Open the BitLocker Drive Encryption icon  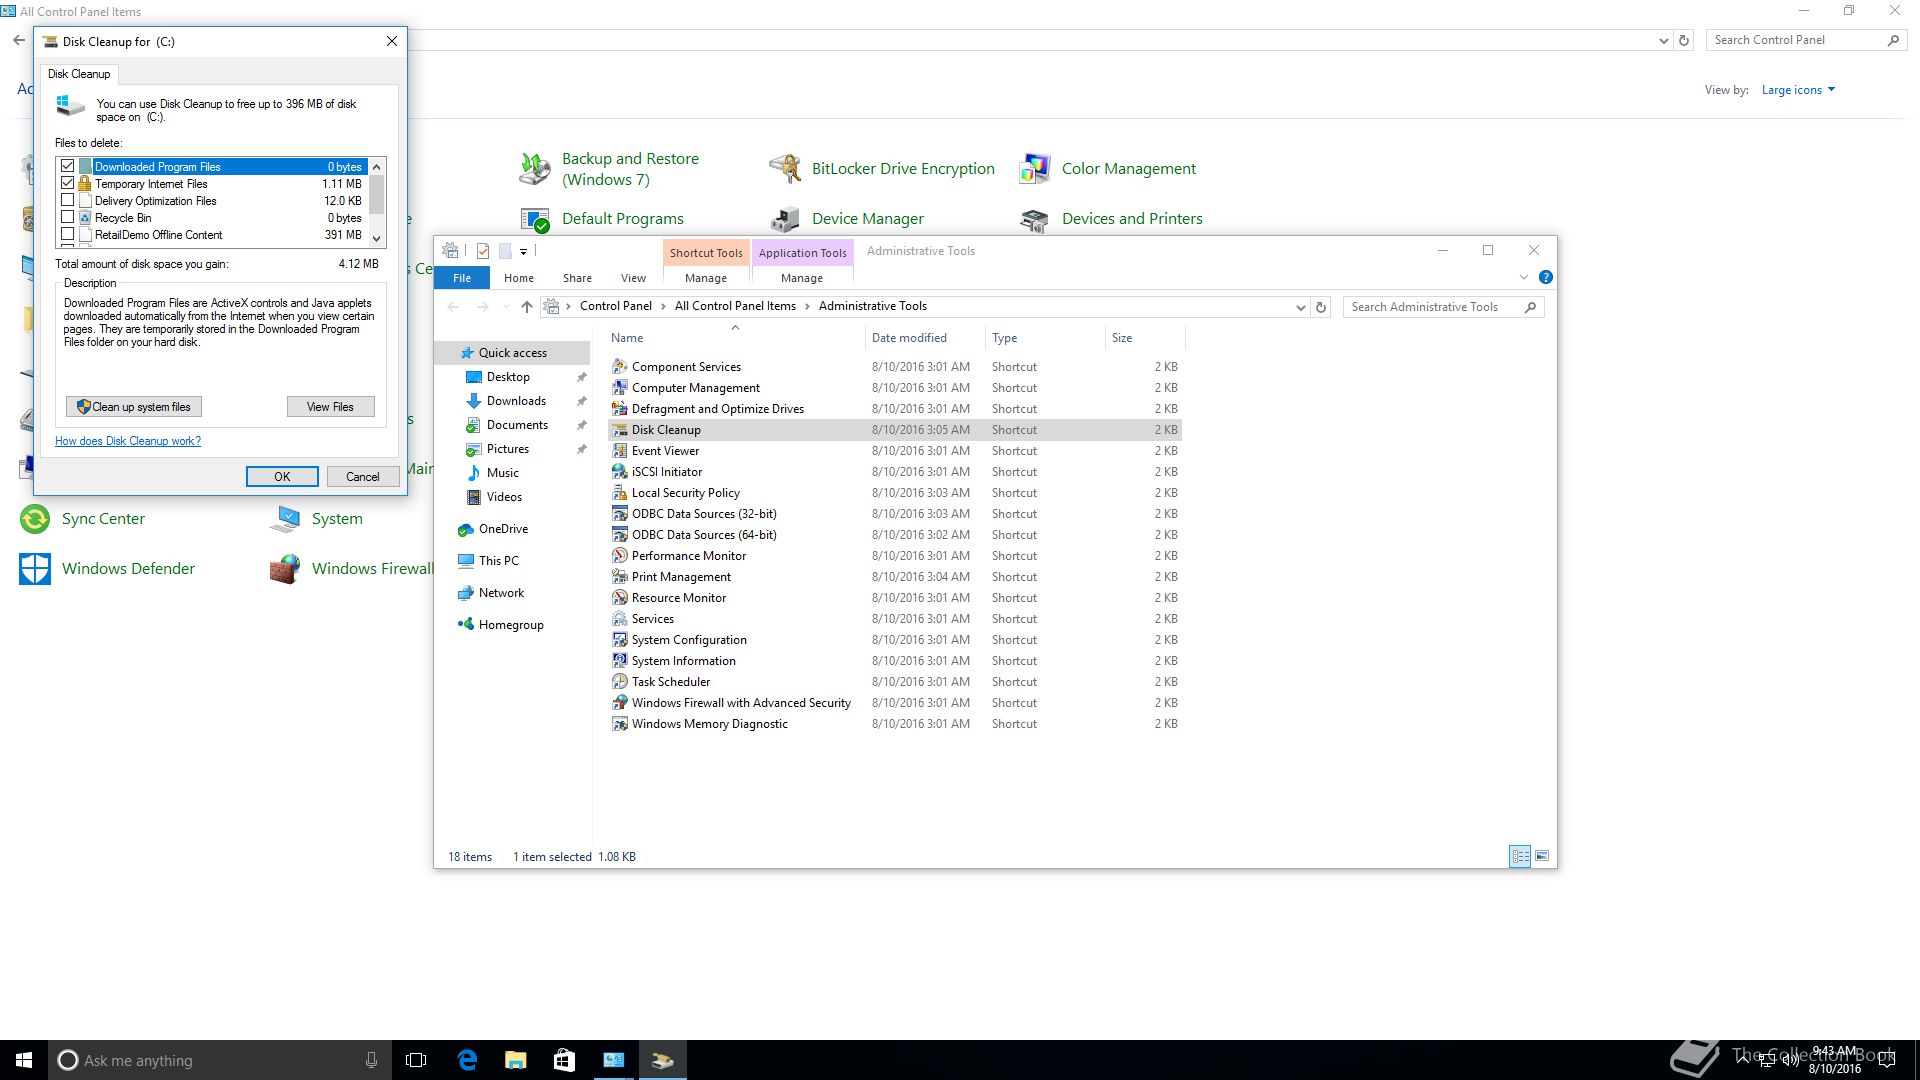point(785,169)
